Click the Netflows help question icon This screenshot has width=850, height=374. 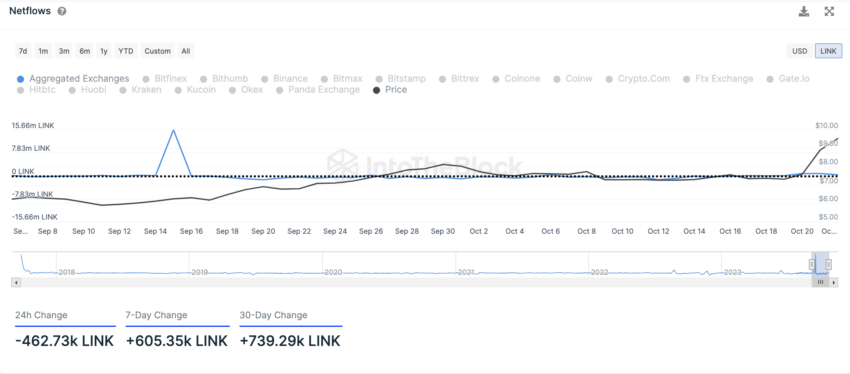point(62,11)
